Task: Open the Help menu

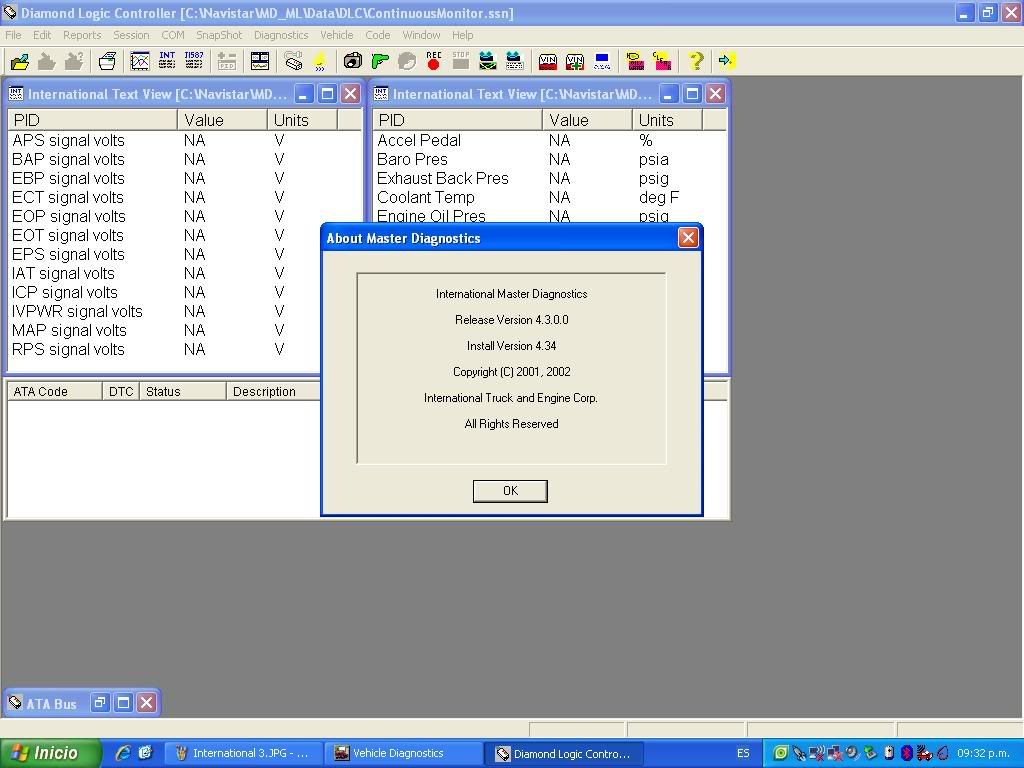Action: click(462, 35)
